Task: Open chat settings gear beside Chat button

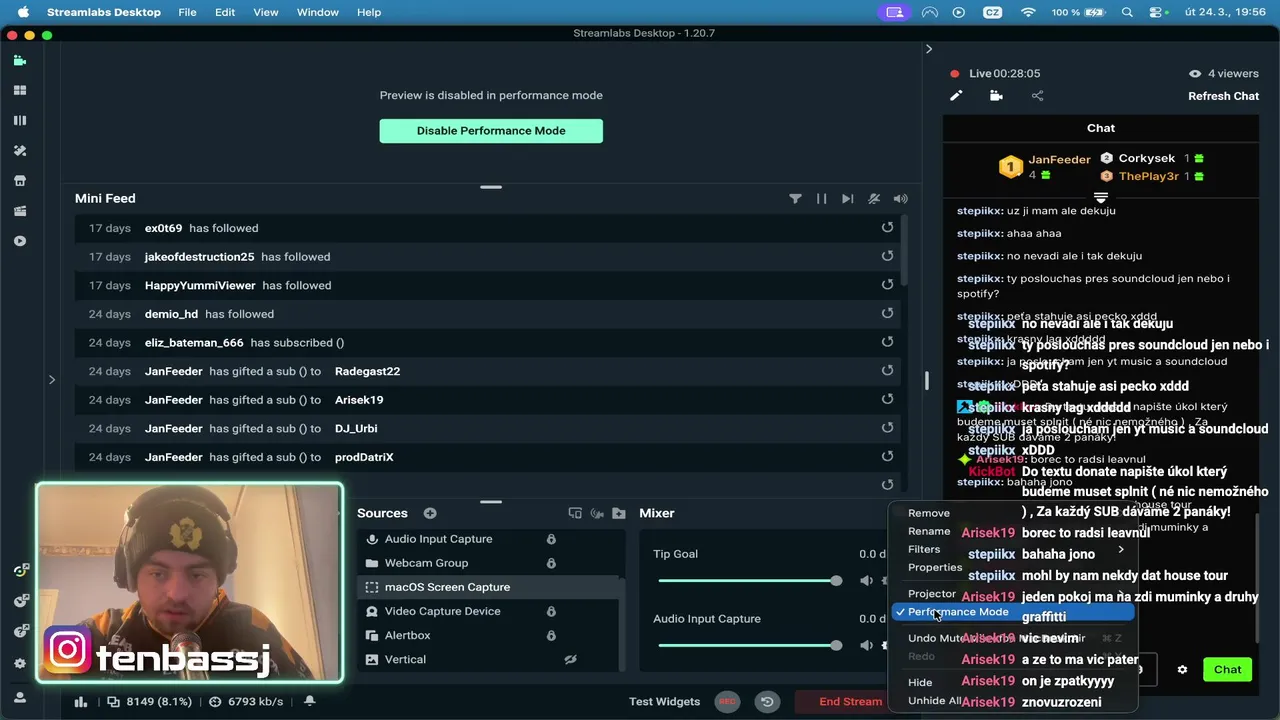Action: point(1182,670)
